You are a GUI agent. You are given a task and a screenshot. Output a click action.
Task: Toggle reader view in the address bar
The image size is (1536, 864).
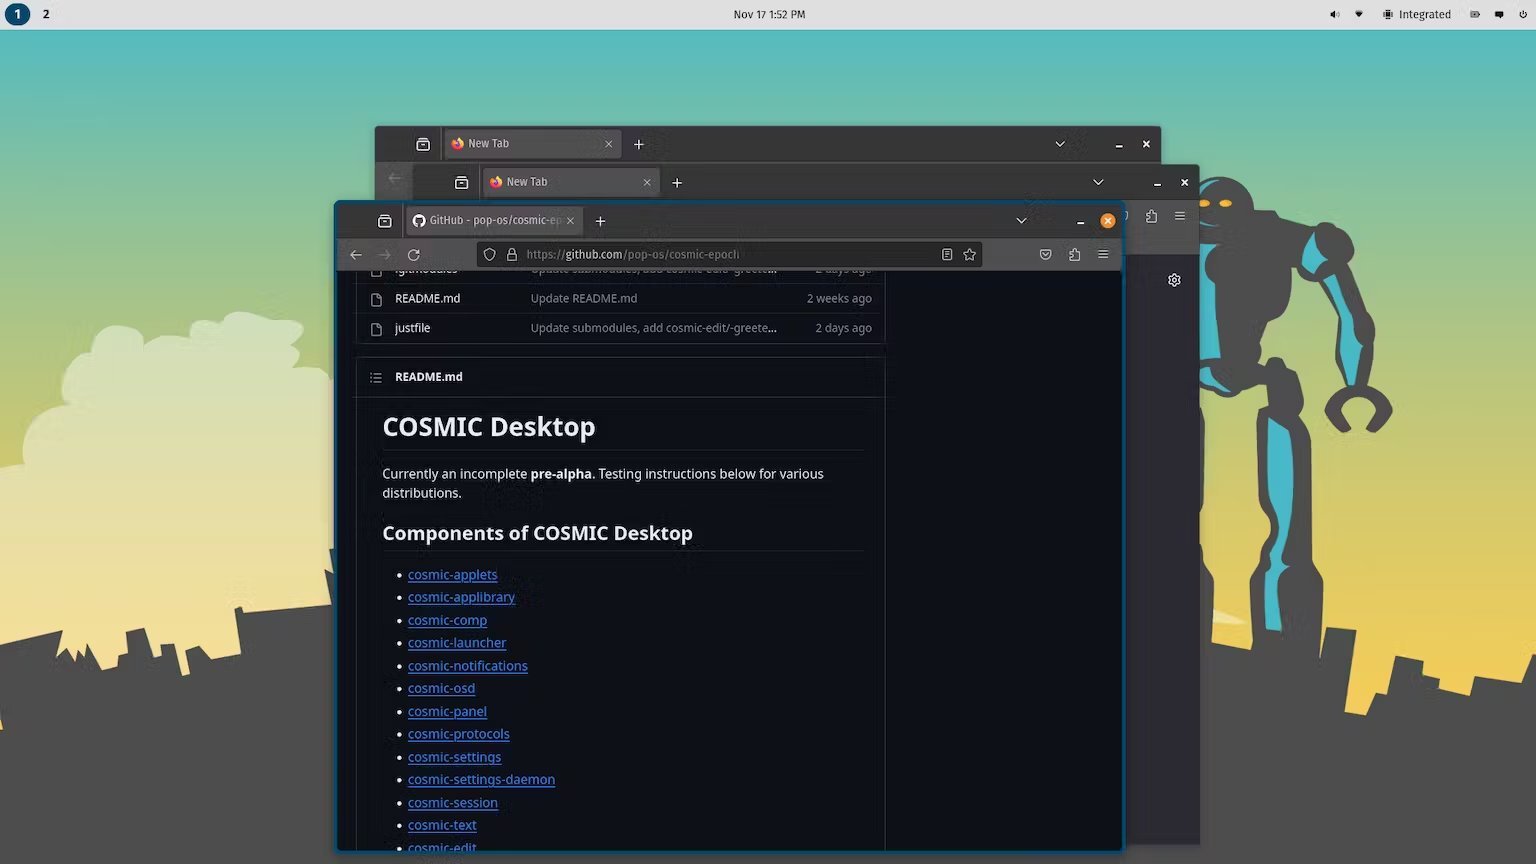(947, 255)
